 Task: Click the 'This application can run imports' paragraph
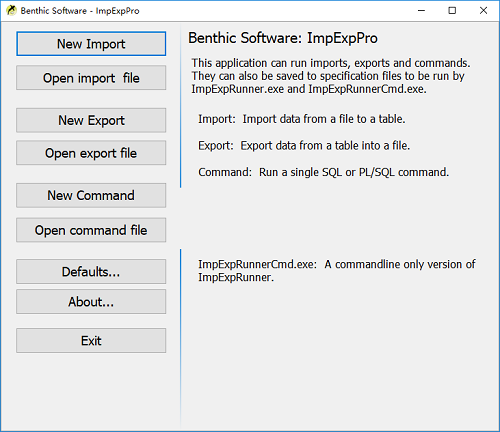(x=331, y=76)
